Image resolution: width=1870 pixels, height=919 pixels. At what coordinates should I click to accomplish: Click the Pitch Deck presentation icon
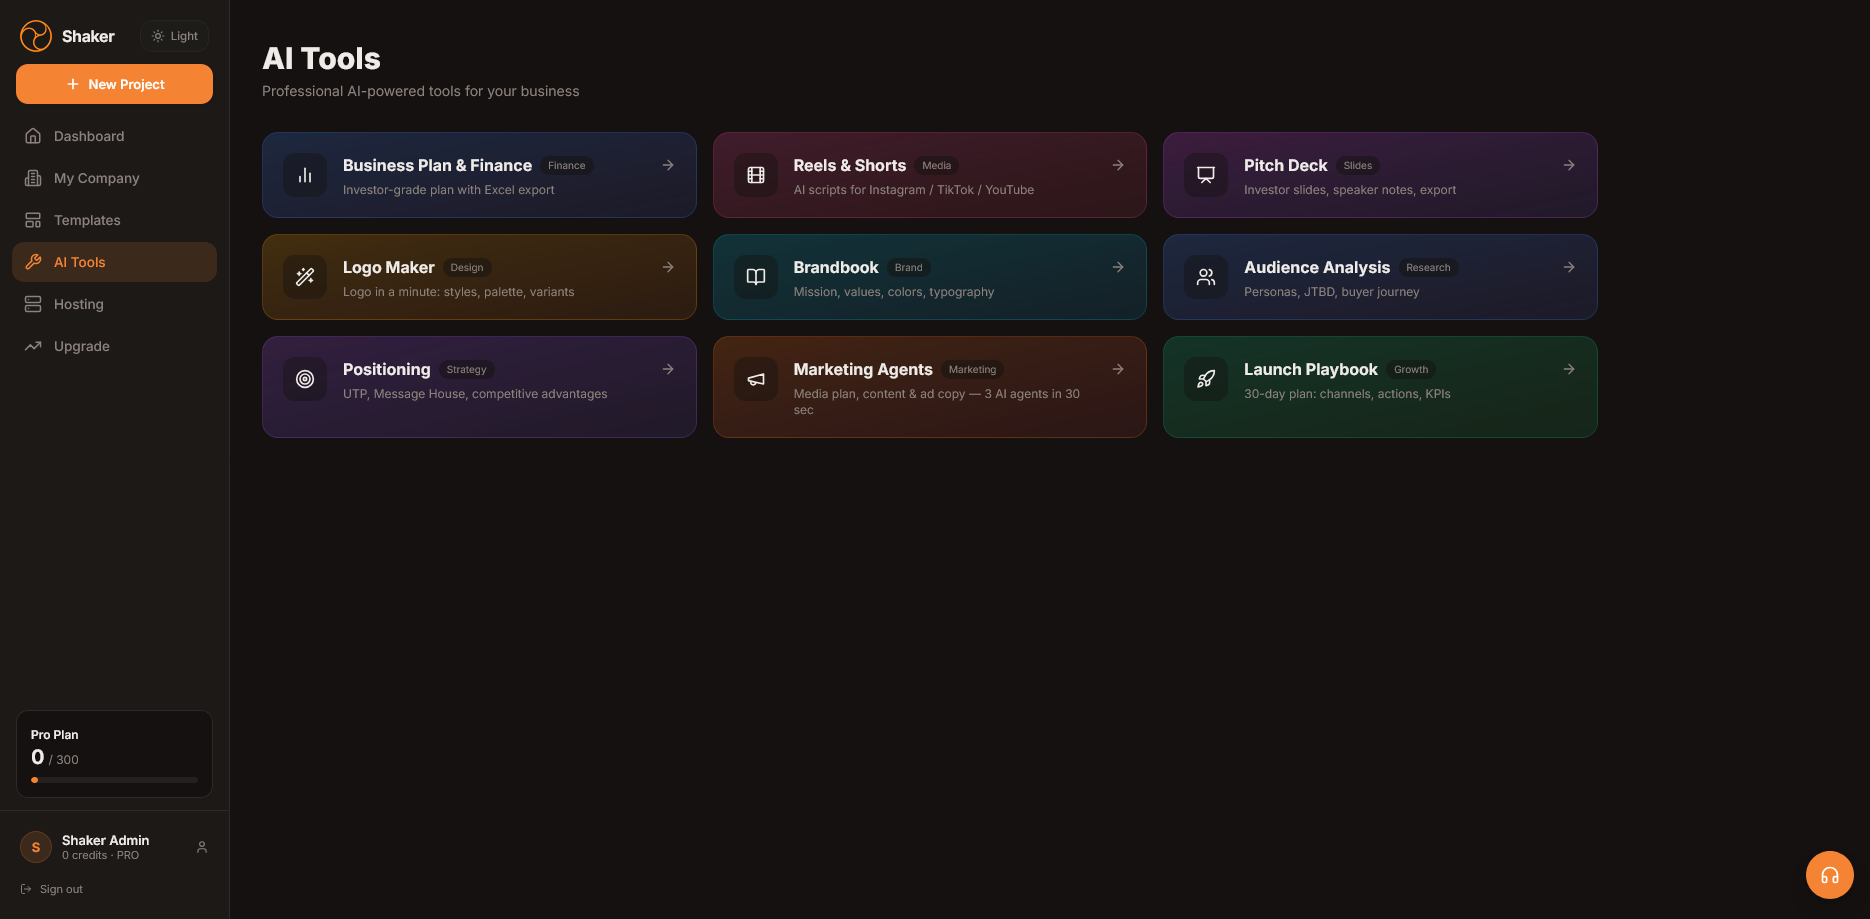point(1206,175)
